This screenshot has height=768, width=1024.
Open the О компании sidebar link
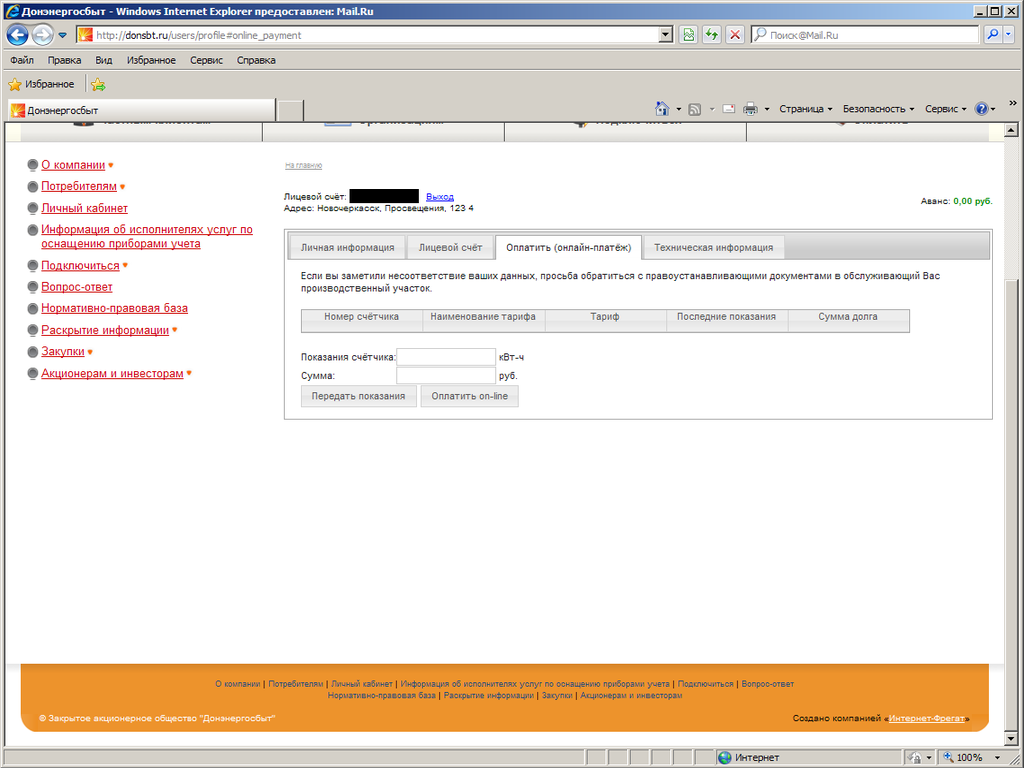tap(73, 165)
